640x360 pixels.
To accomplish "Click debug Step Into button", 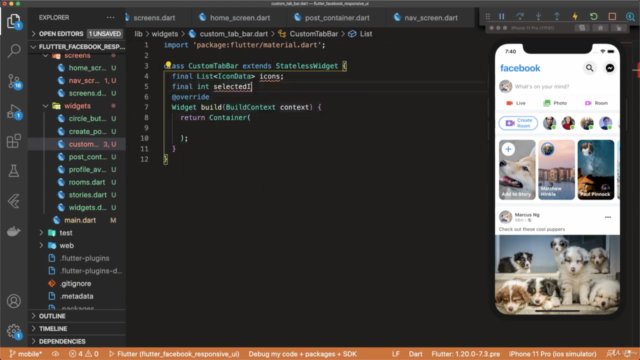I will 538,16.
